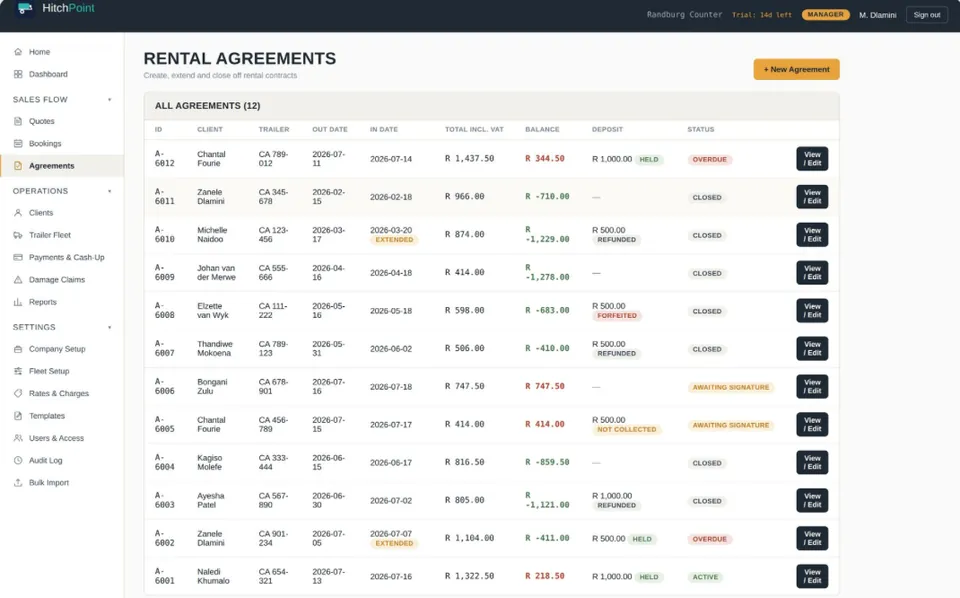Viewport: 960px width, 598px height.
Task: Click trailer CA 567-890
Action: pyautogui.click(x=273, y=500)
